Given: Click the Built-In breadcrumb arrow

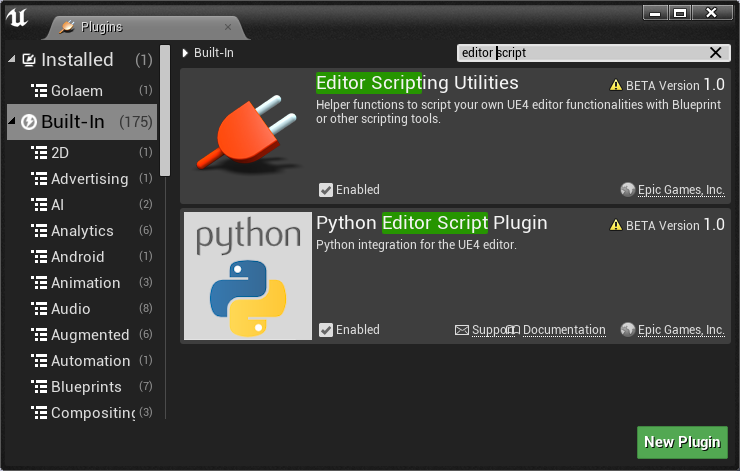Looking at the screenshot, I should (185, 53).
